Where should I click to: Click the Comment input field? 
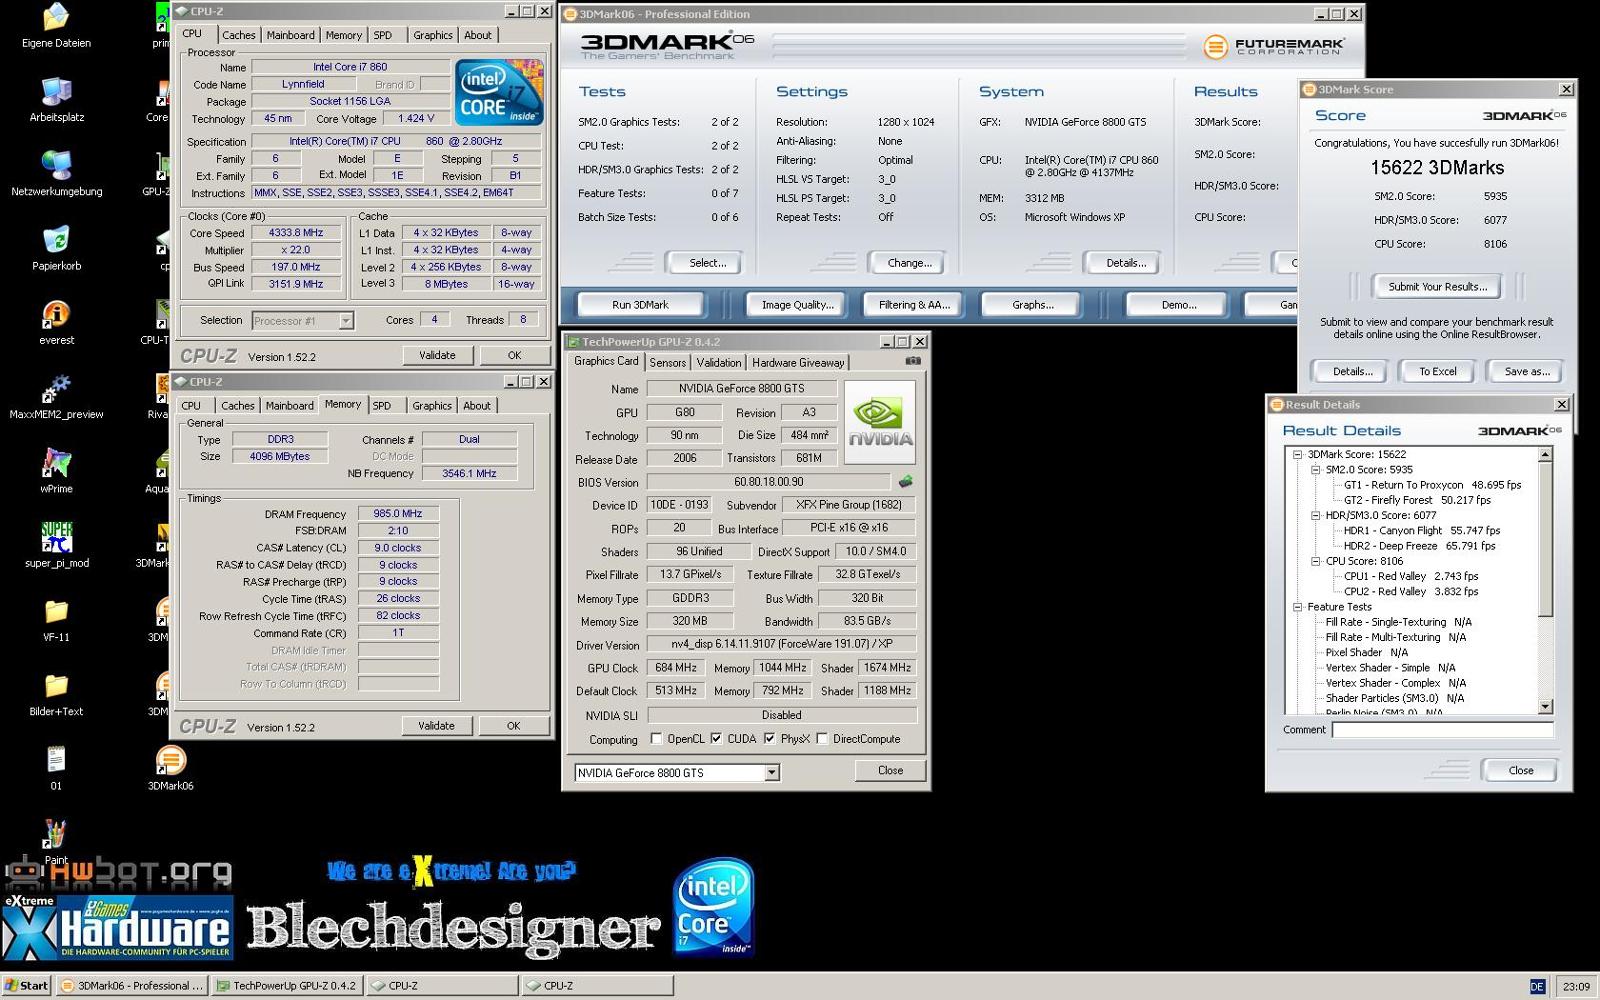point(1442,730)
